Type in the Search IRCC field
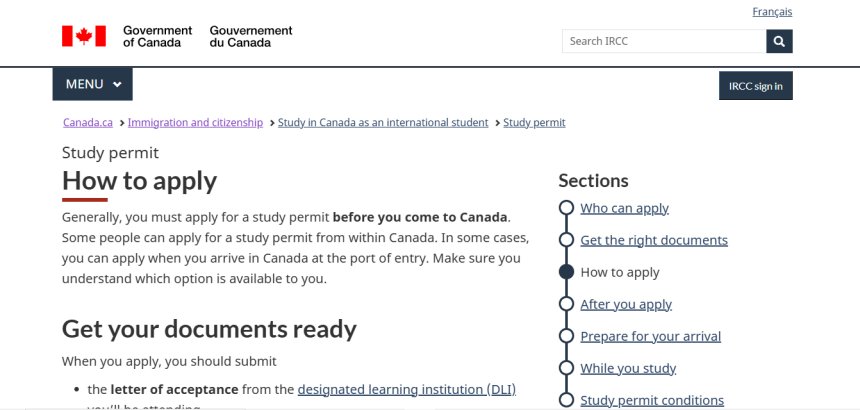 click(663, 41)
